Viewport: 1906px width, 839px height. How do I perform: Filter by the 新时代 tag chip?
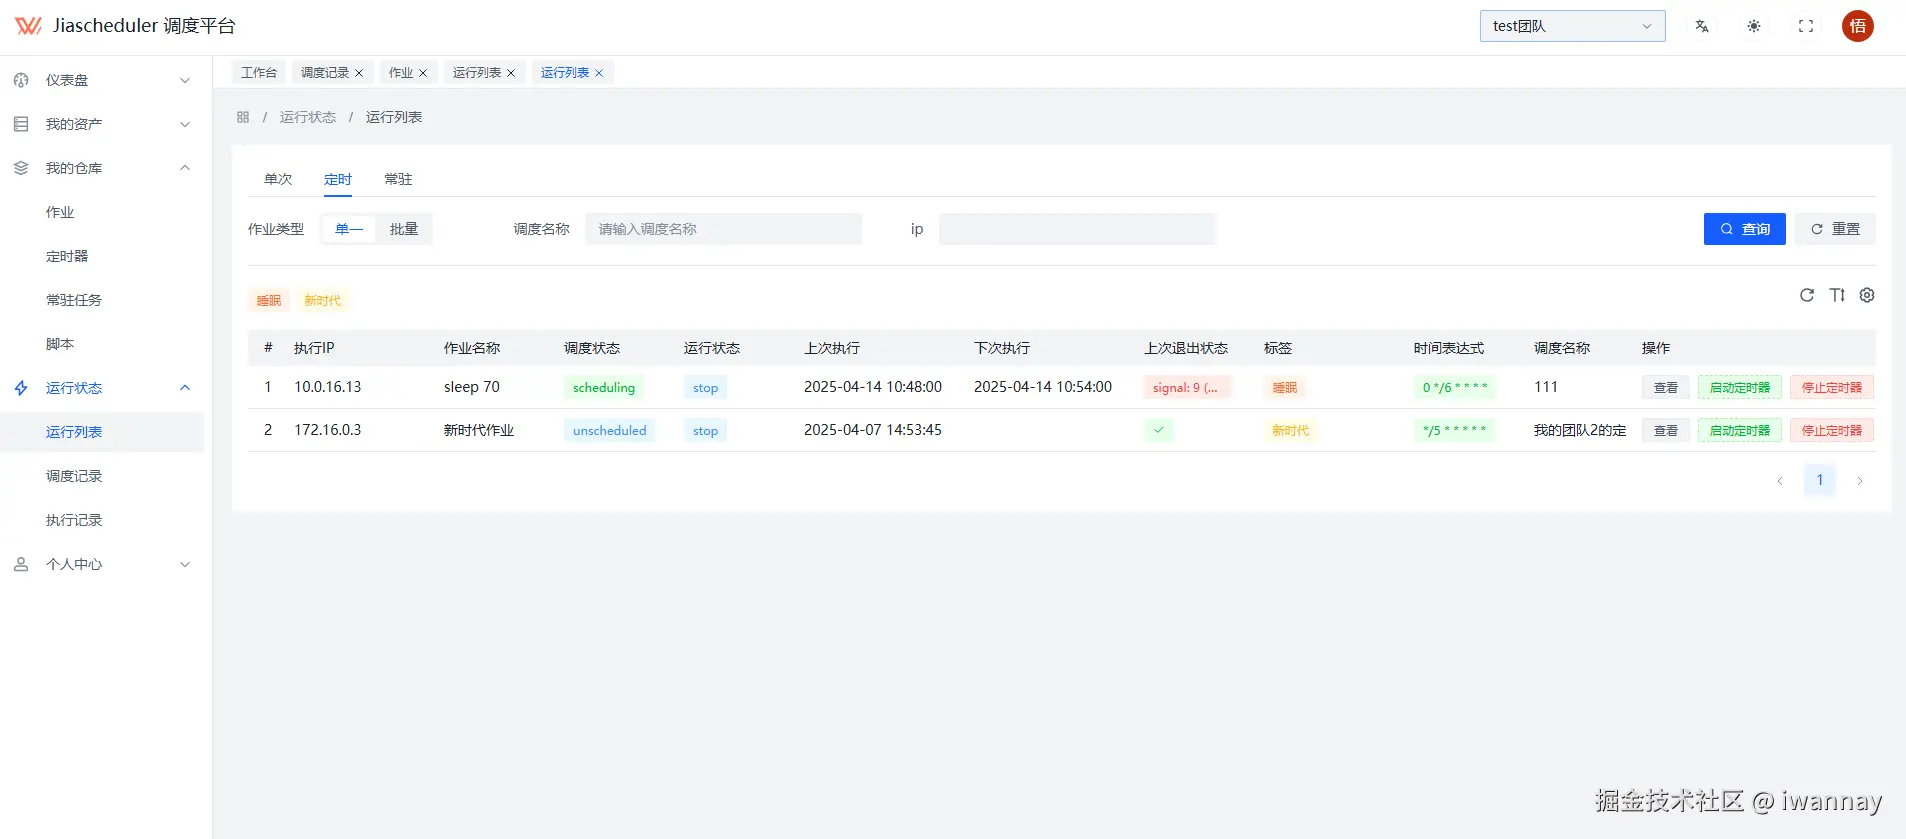point(322,301)
